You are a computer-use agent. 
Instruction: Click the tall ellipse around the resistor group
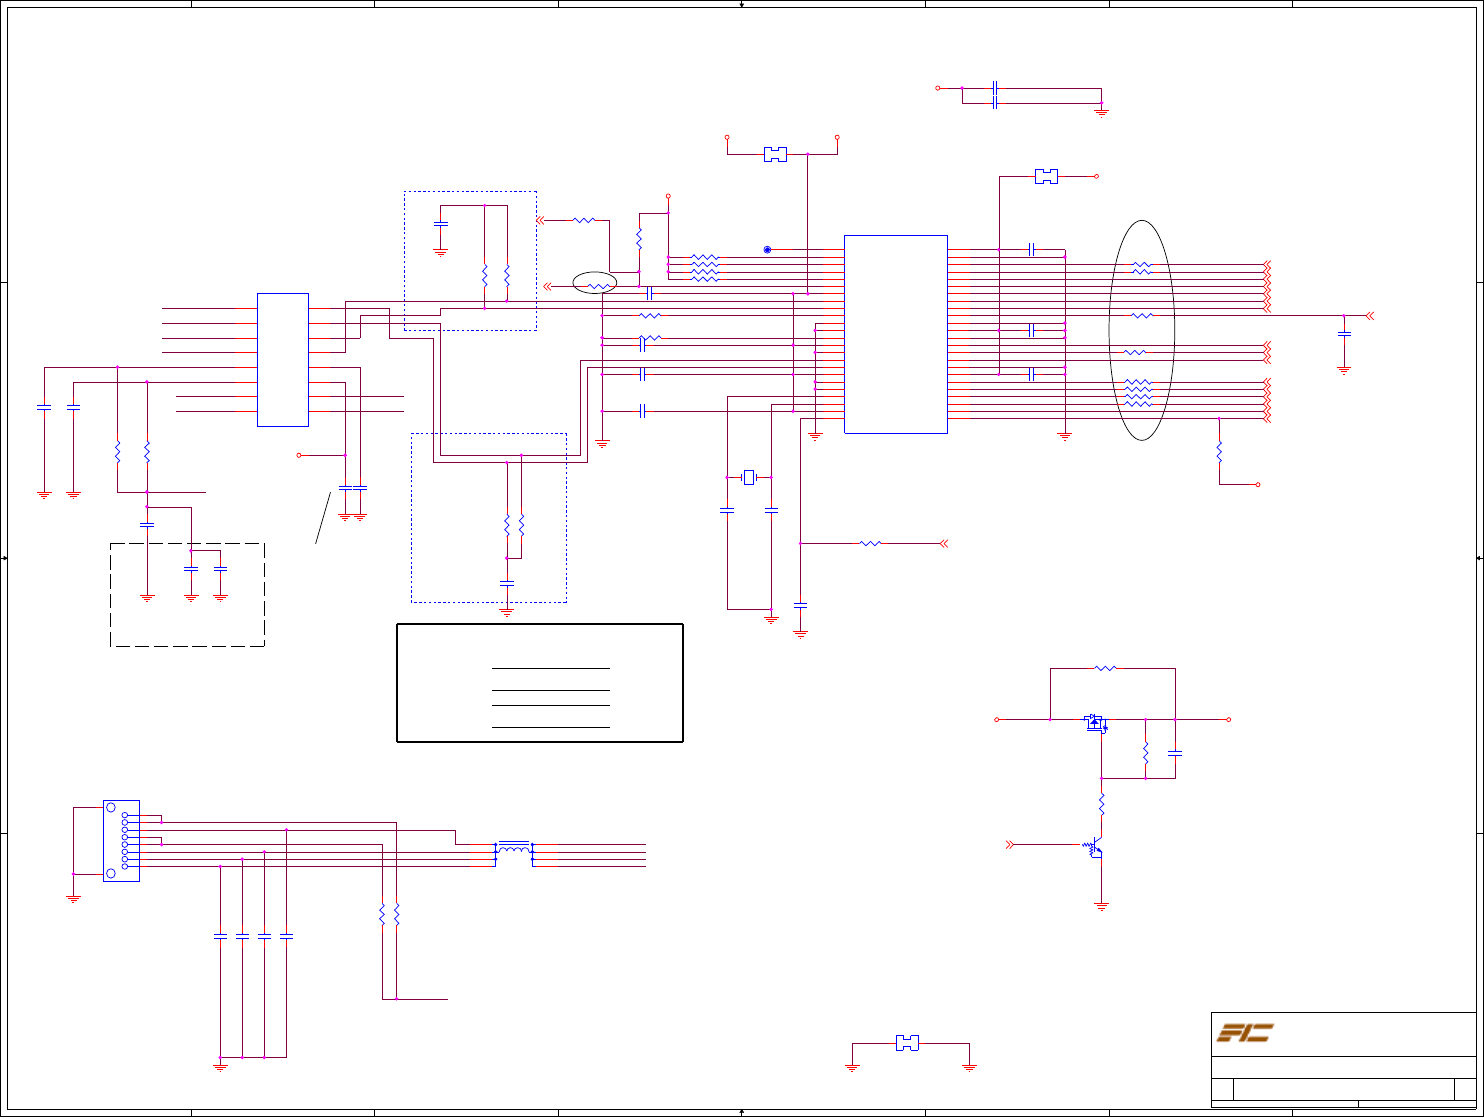1141,330
